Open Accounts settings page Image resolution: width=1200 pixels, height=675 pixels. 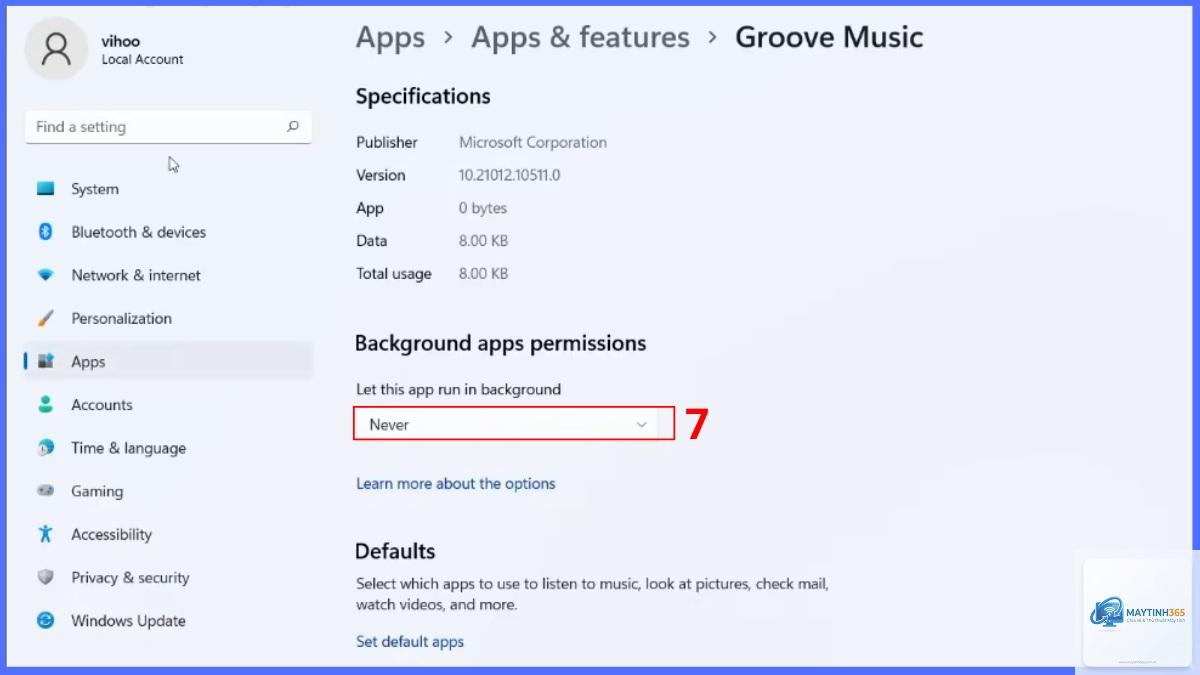pyautogui.click(x=168, y=405)
